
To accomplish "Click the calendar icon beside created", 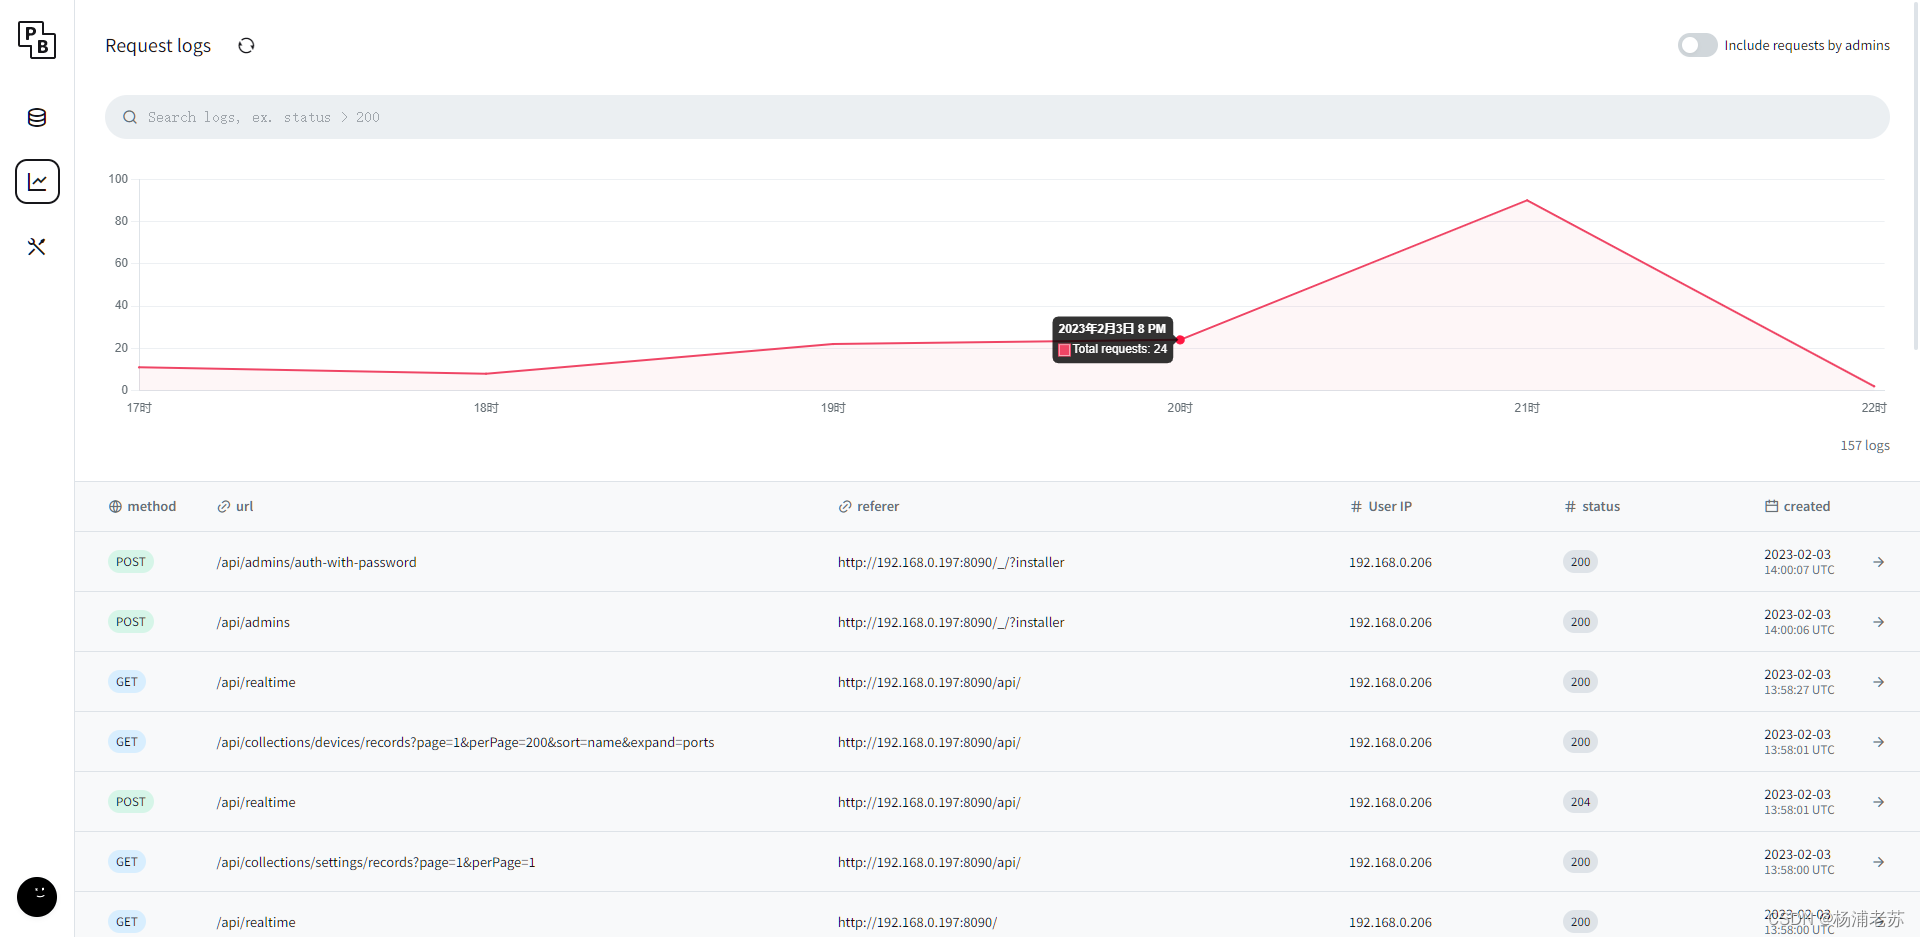I will 1771,506.
